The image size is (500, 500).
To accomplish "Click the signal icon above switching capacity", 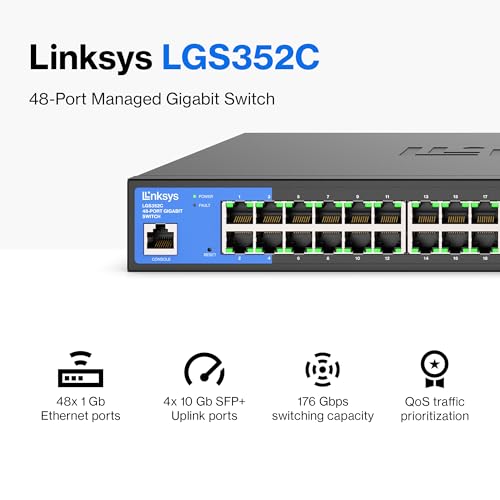I will point(323,369).
